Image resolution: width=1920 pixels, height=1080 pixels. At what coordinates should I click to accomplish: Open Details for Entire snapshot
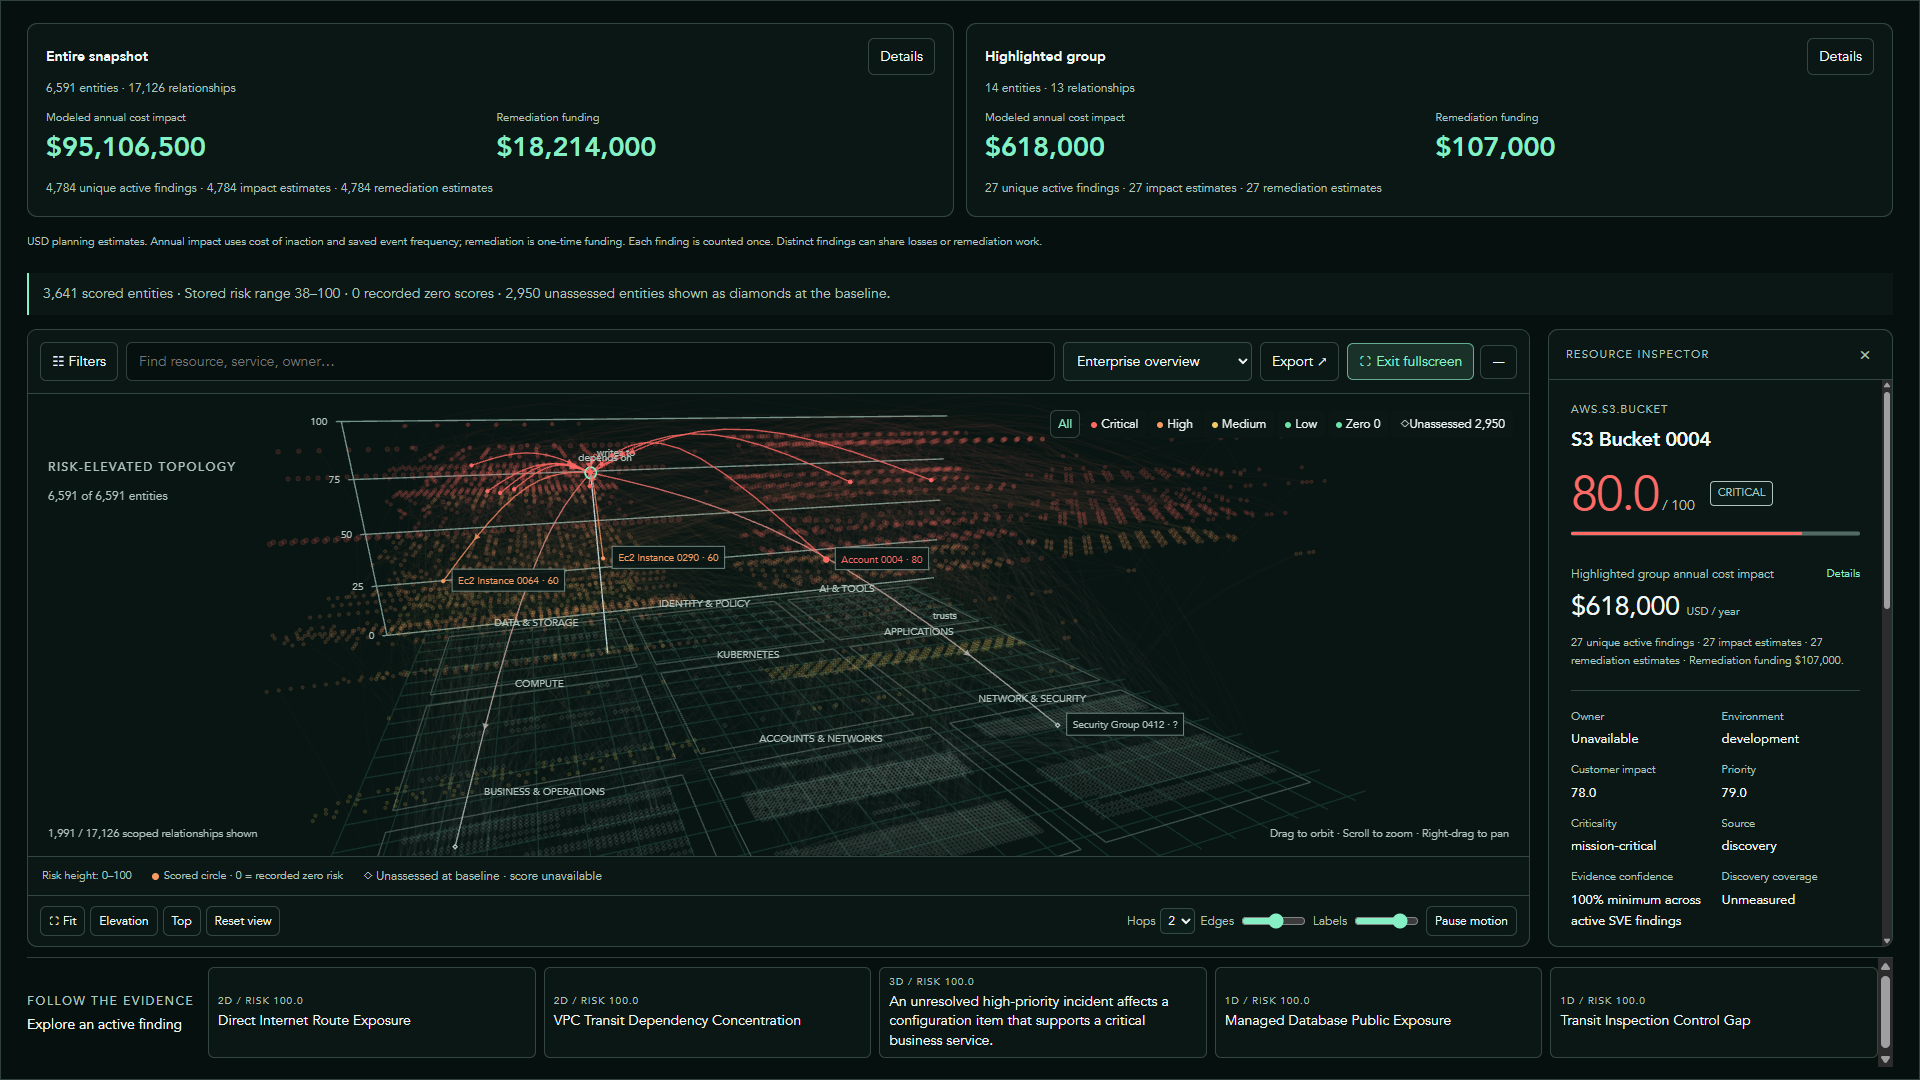tap(901, 56)
